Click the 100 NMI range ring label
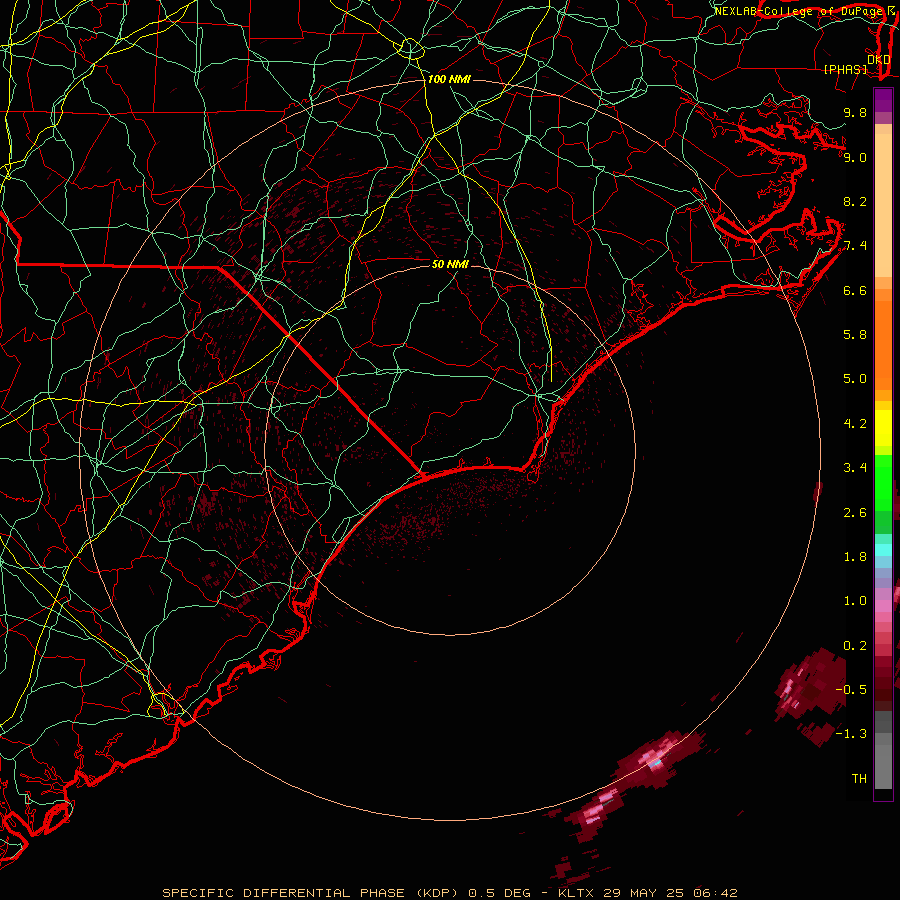This screenshot has height=900, width=900. (449, 79)
